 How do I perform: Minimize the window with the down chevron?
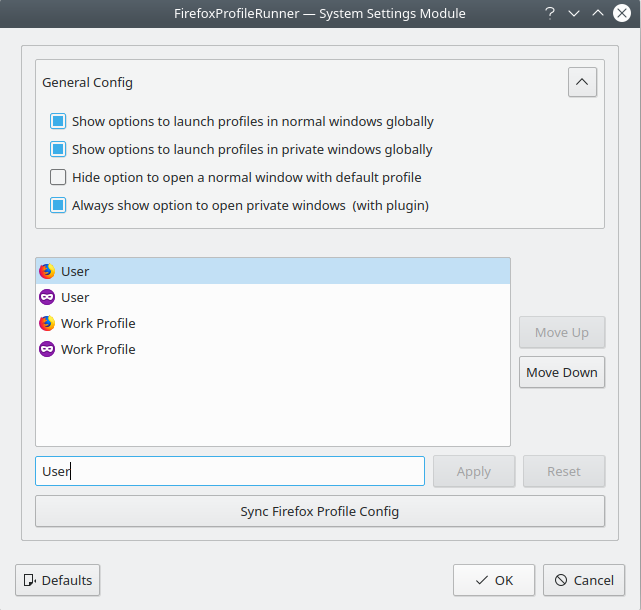[574, 13]
